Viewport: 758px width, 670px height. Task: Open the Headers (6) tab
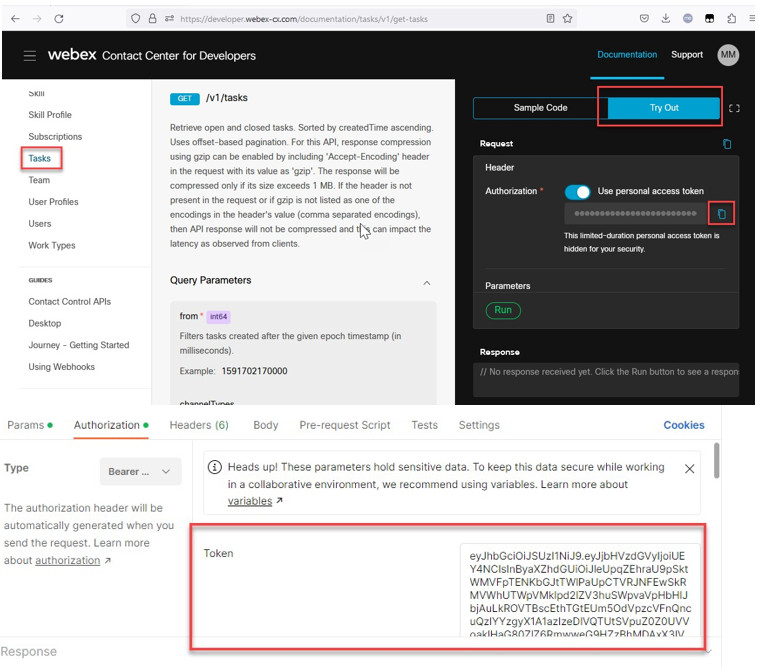click(199, 425)
